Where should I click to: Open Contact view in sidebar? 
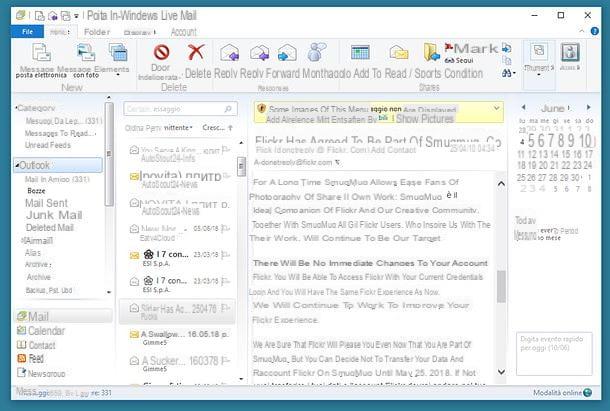click(36, 345)
